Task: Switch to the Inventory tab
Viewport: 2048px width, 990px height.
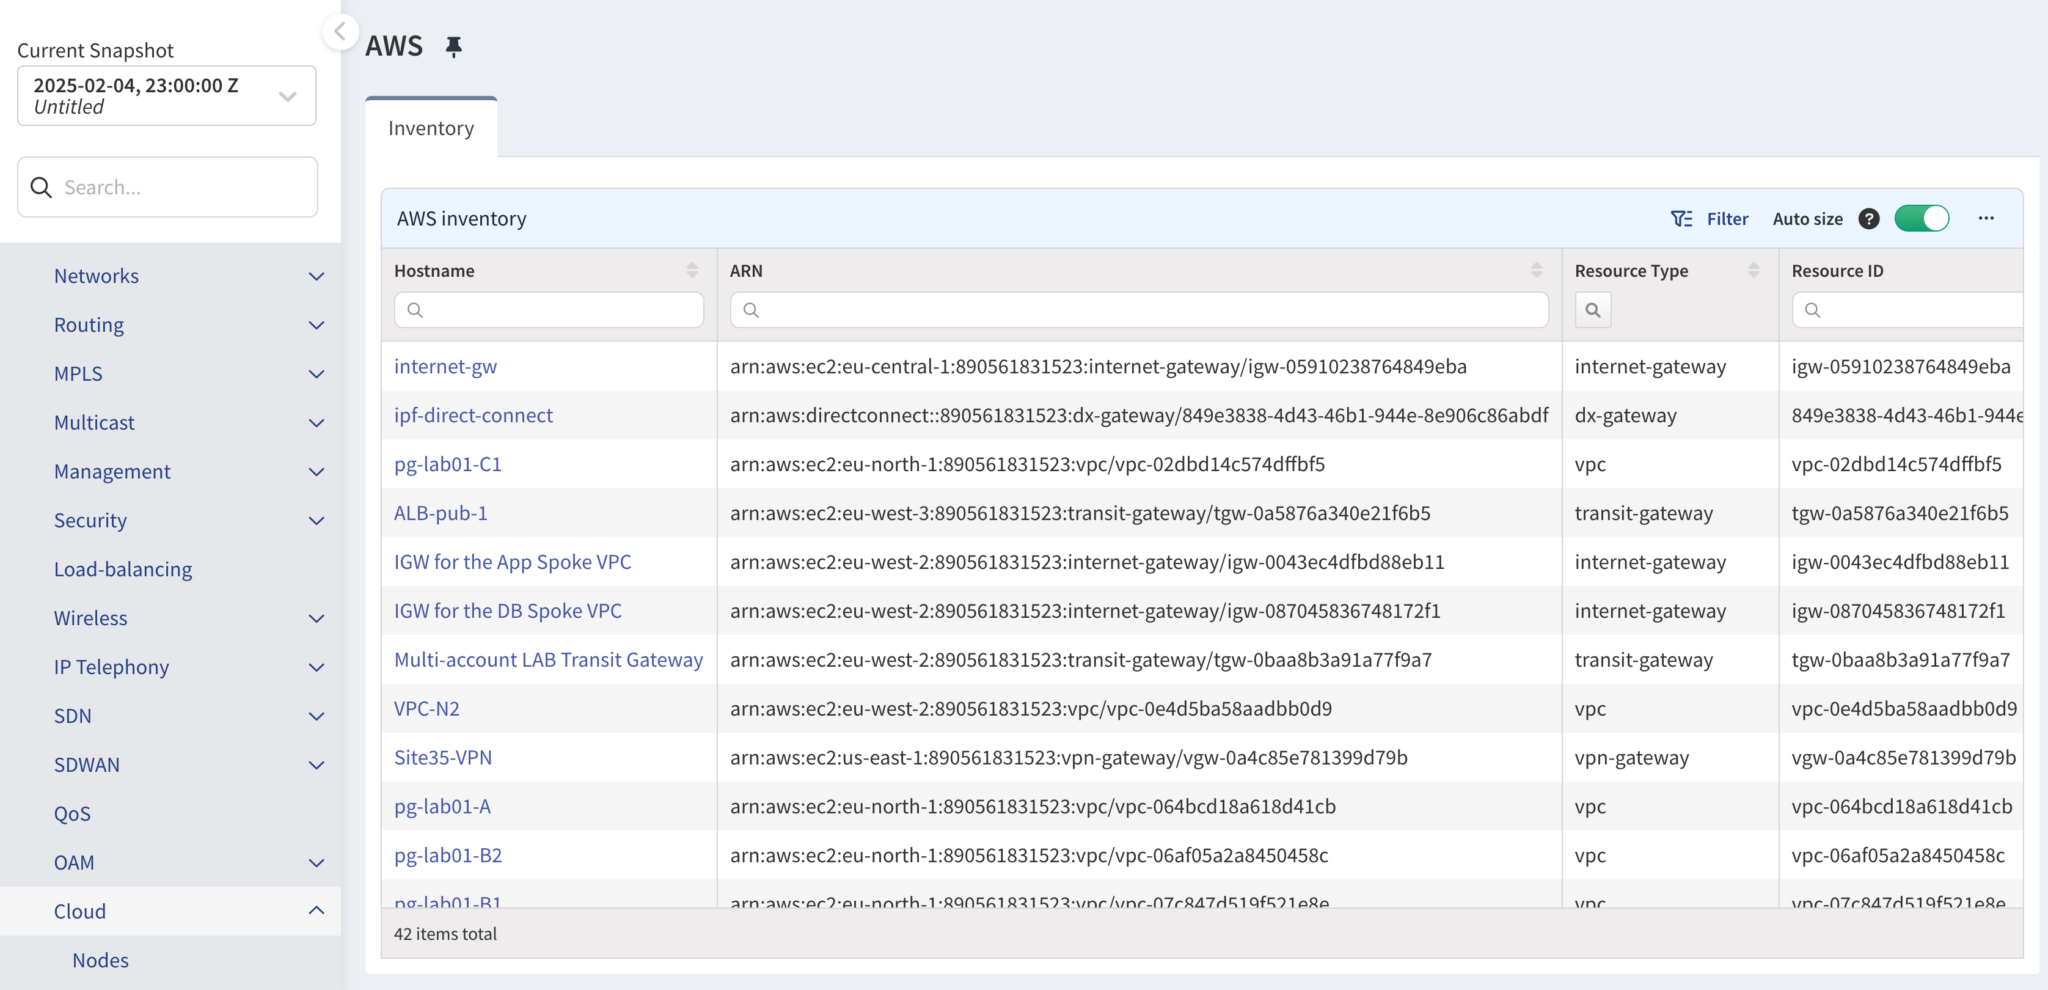Action: [x=430, y=128]
